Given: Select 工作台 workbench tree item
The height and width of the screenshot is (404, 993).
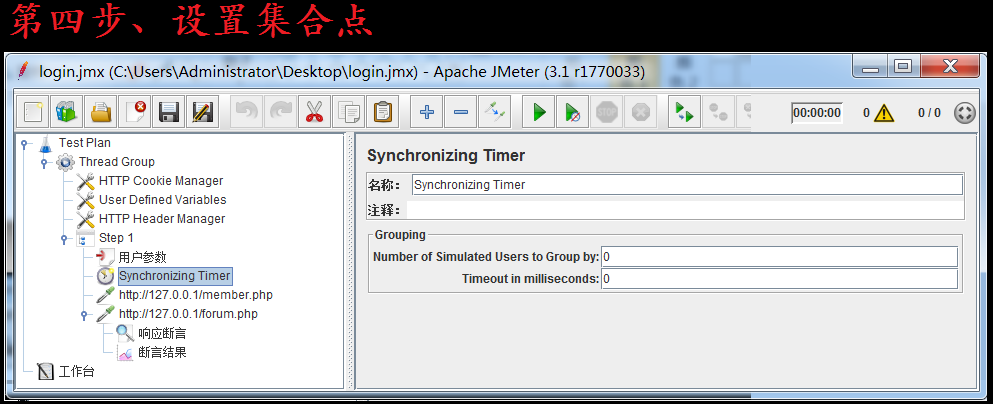Looking at the screenshot, I should (x=77, y=371).
